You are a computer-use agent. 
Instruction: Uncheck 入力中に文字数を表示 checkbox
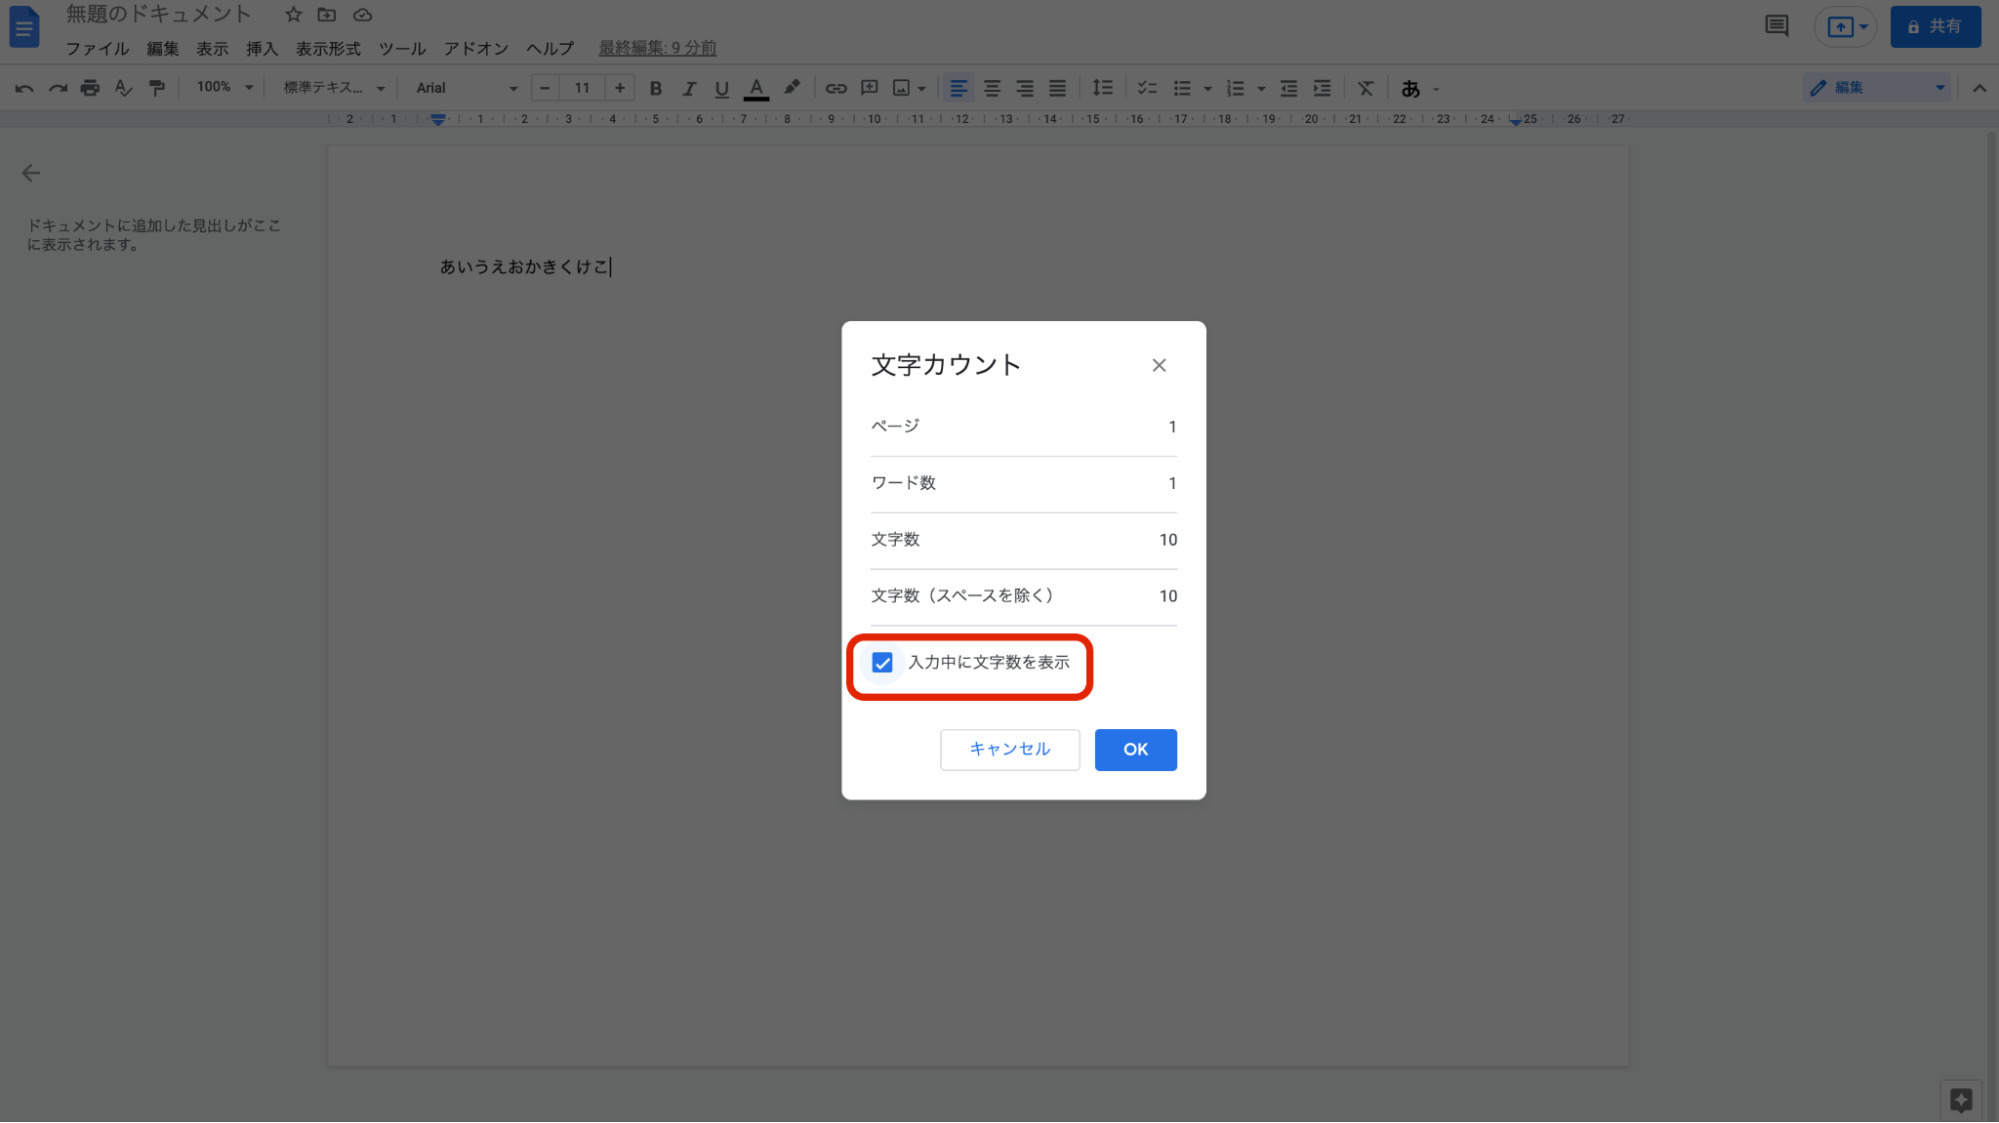point(882,663)
